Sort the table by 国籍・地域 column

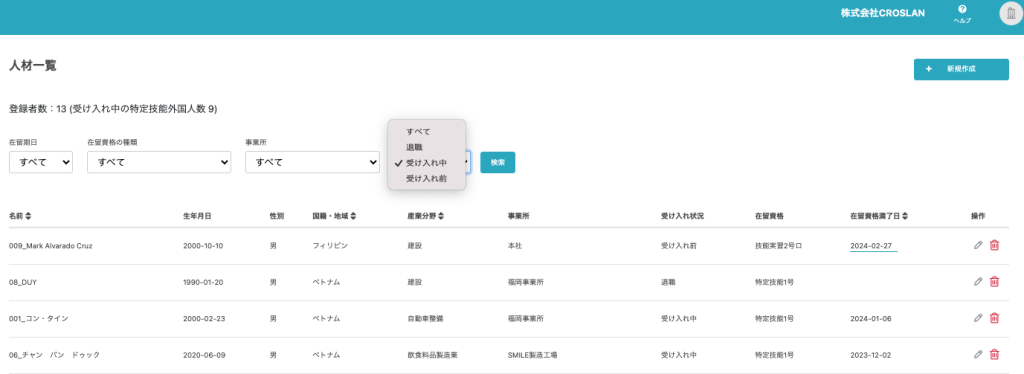(353, 215)
